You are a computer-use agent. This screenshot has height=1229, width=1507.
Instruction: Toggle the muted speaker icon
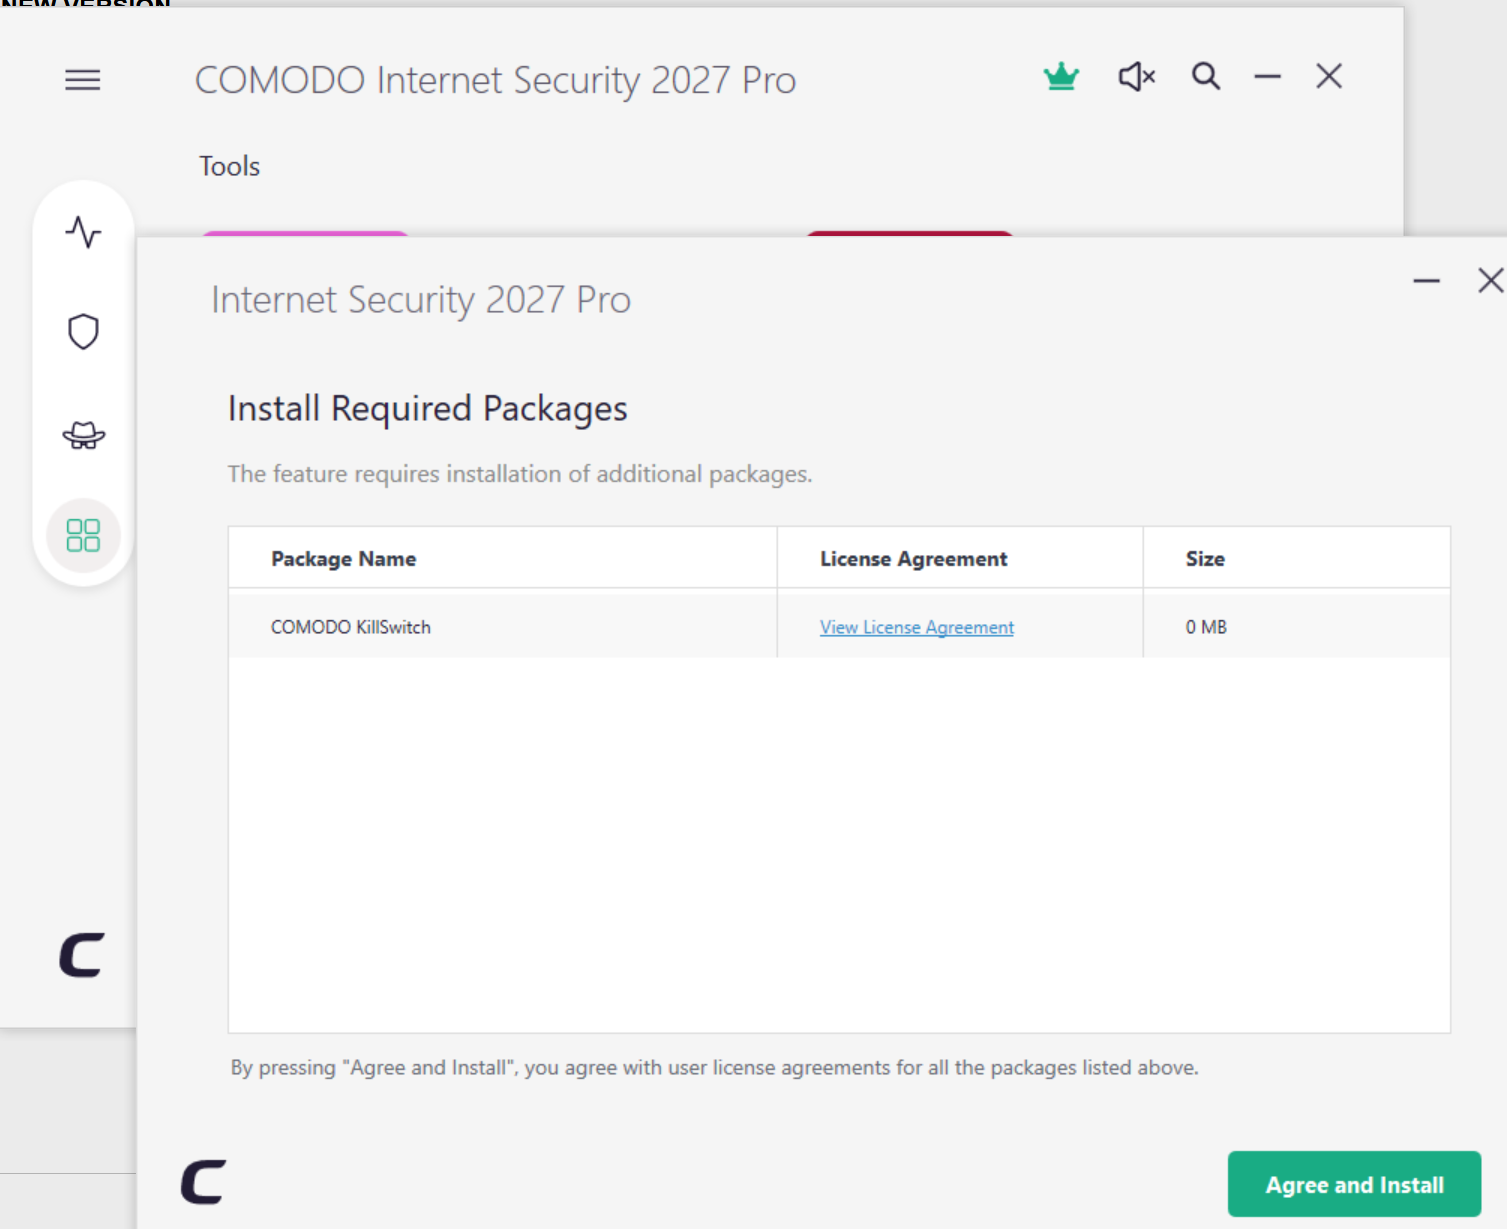[1137, 77]
